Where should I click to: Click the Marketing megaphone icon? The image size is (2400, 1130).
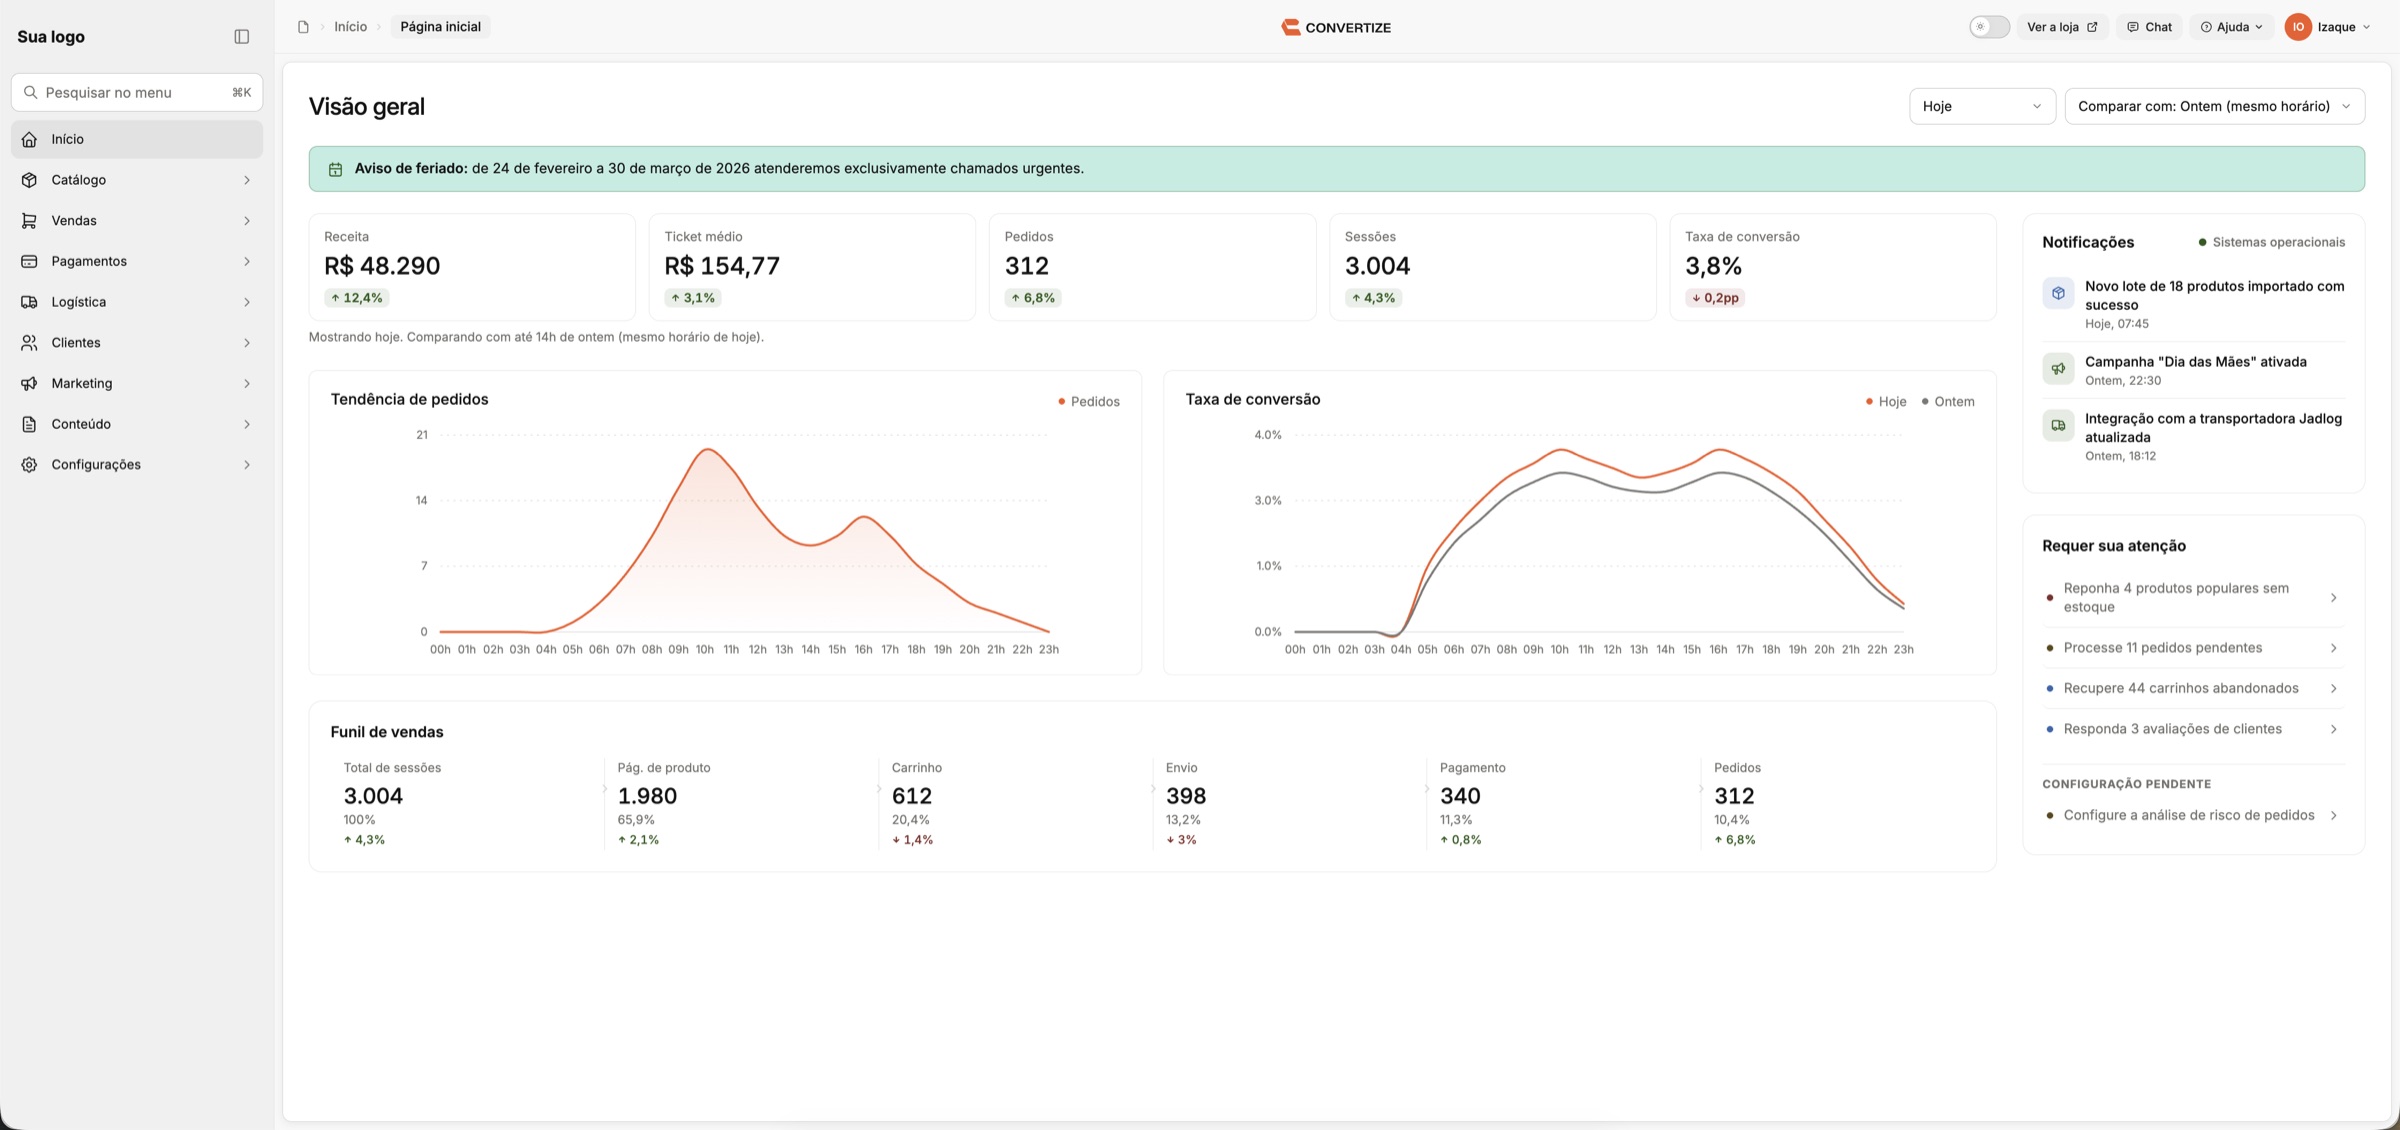click(29, 383)
